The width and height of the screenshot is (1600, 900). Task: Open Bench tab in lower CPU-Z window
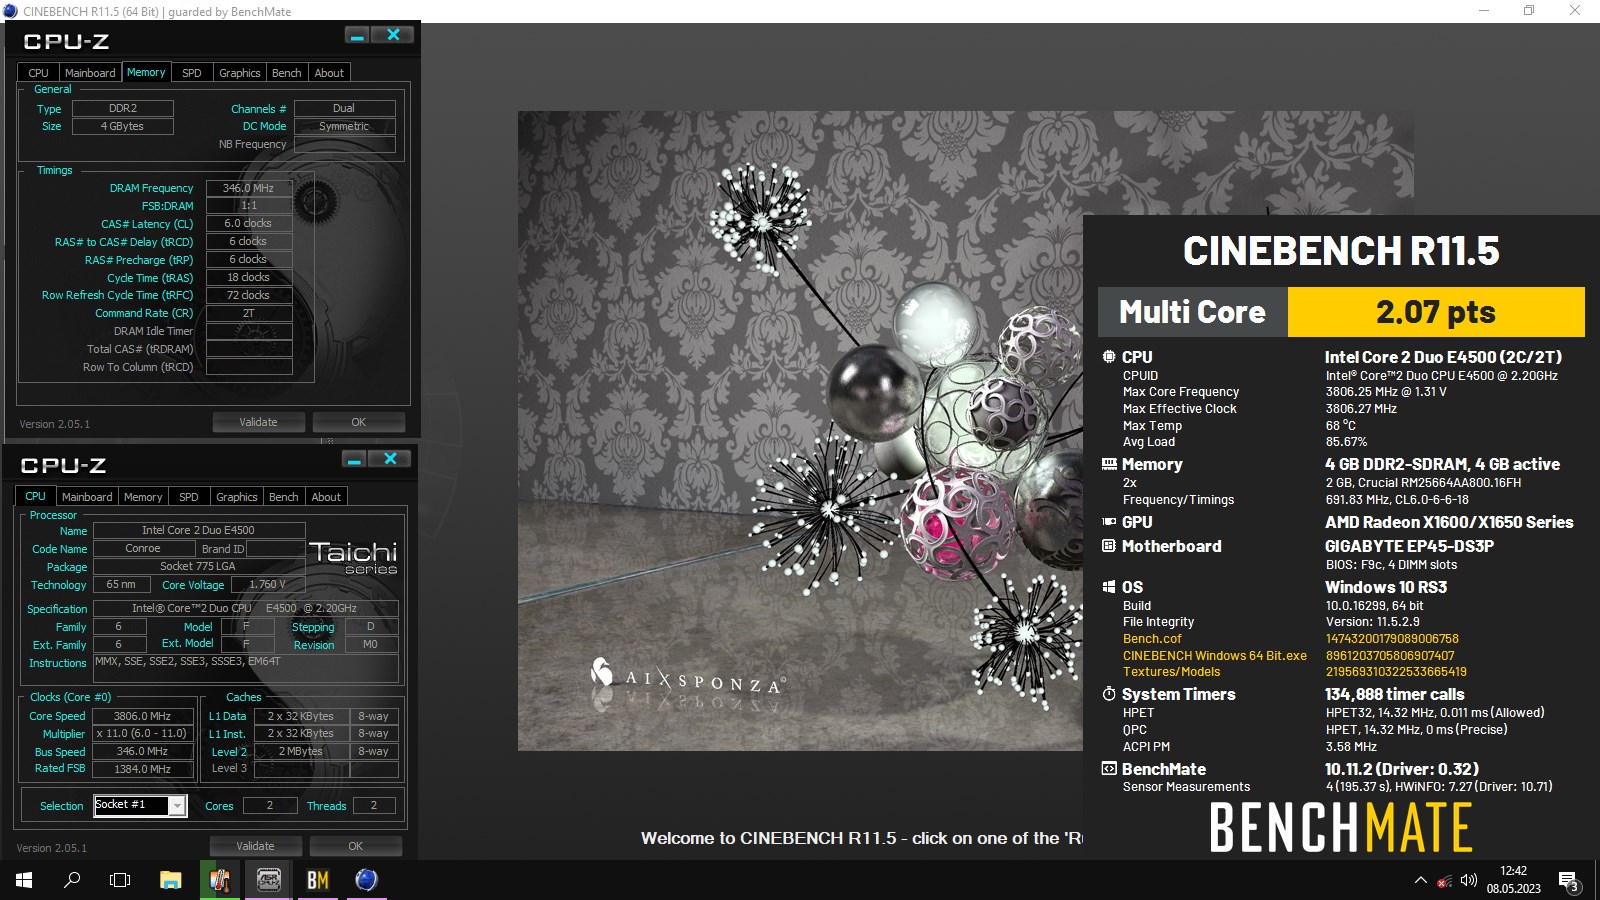(x=284, y=497)
